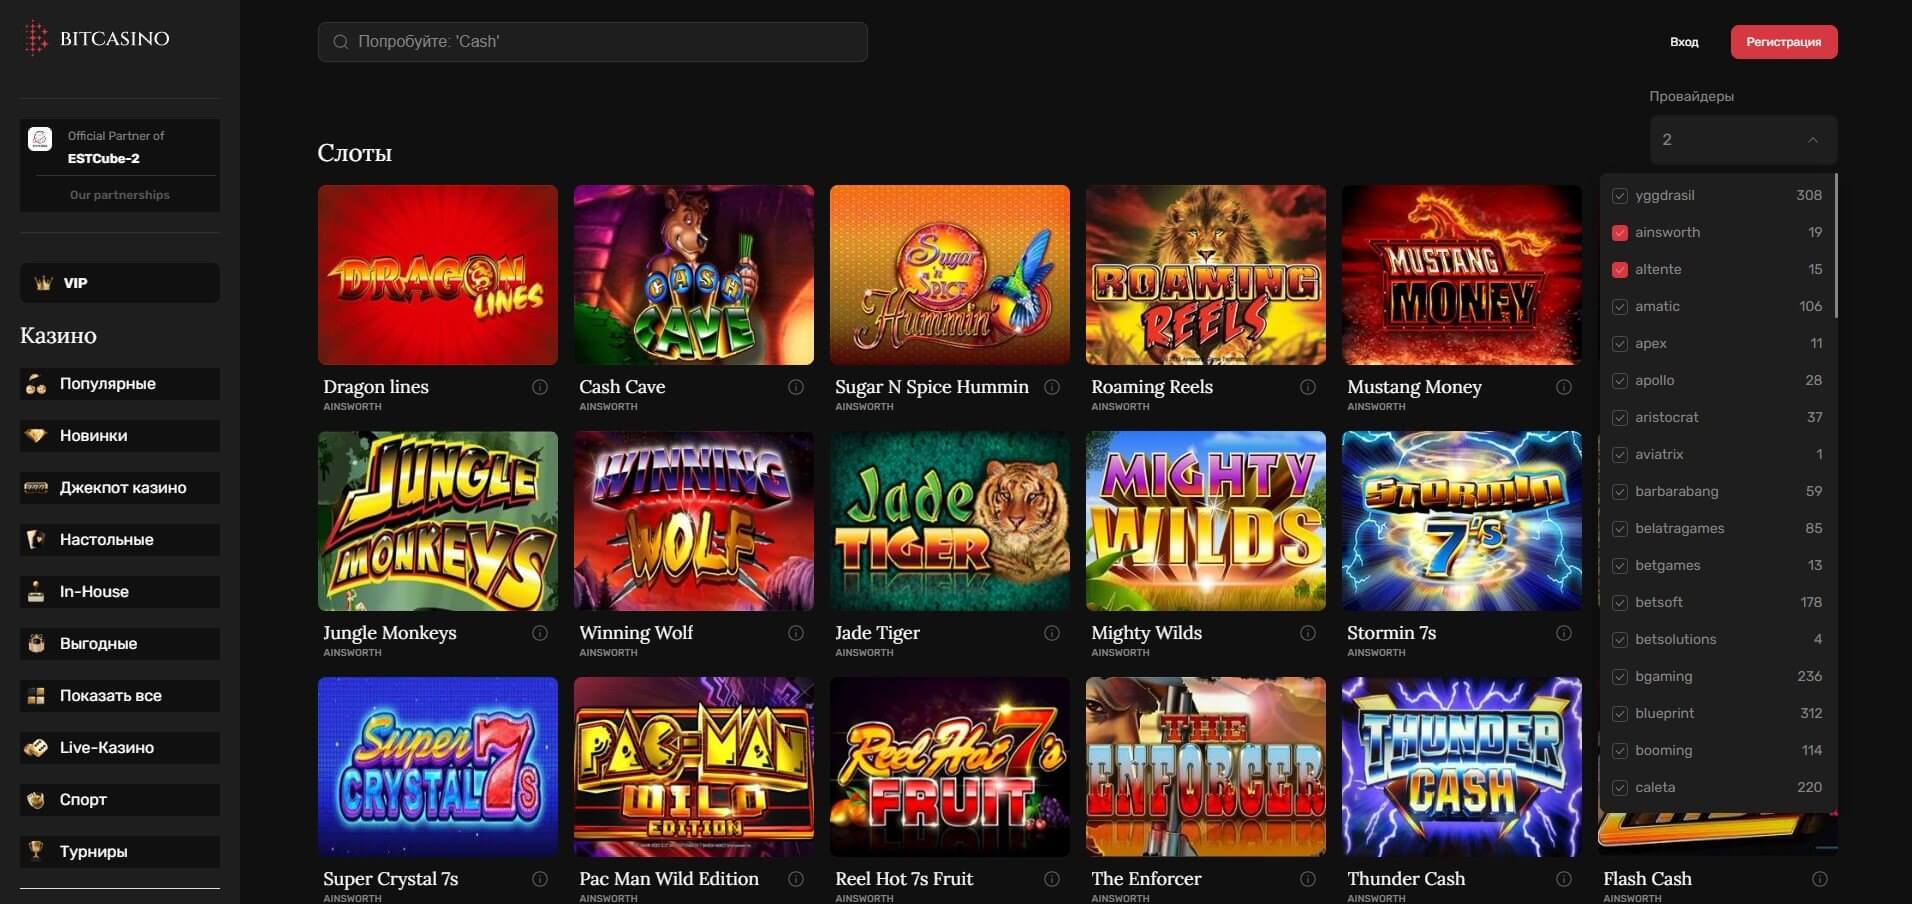1912x904 pixels.
Task: Uncheck the altente provider checkbox
Action: pyautogui.click(x=1620, y=270)
